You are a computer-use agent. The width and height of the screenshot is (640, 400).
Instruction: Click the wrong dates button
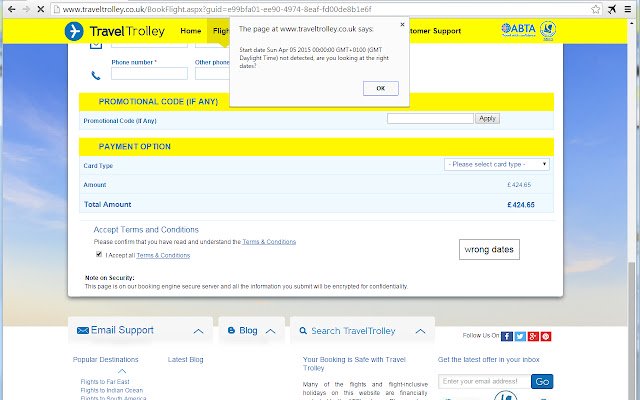pyautogui.click(x=489, y=249)
